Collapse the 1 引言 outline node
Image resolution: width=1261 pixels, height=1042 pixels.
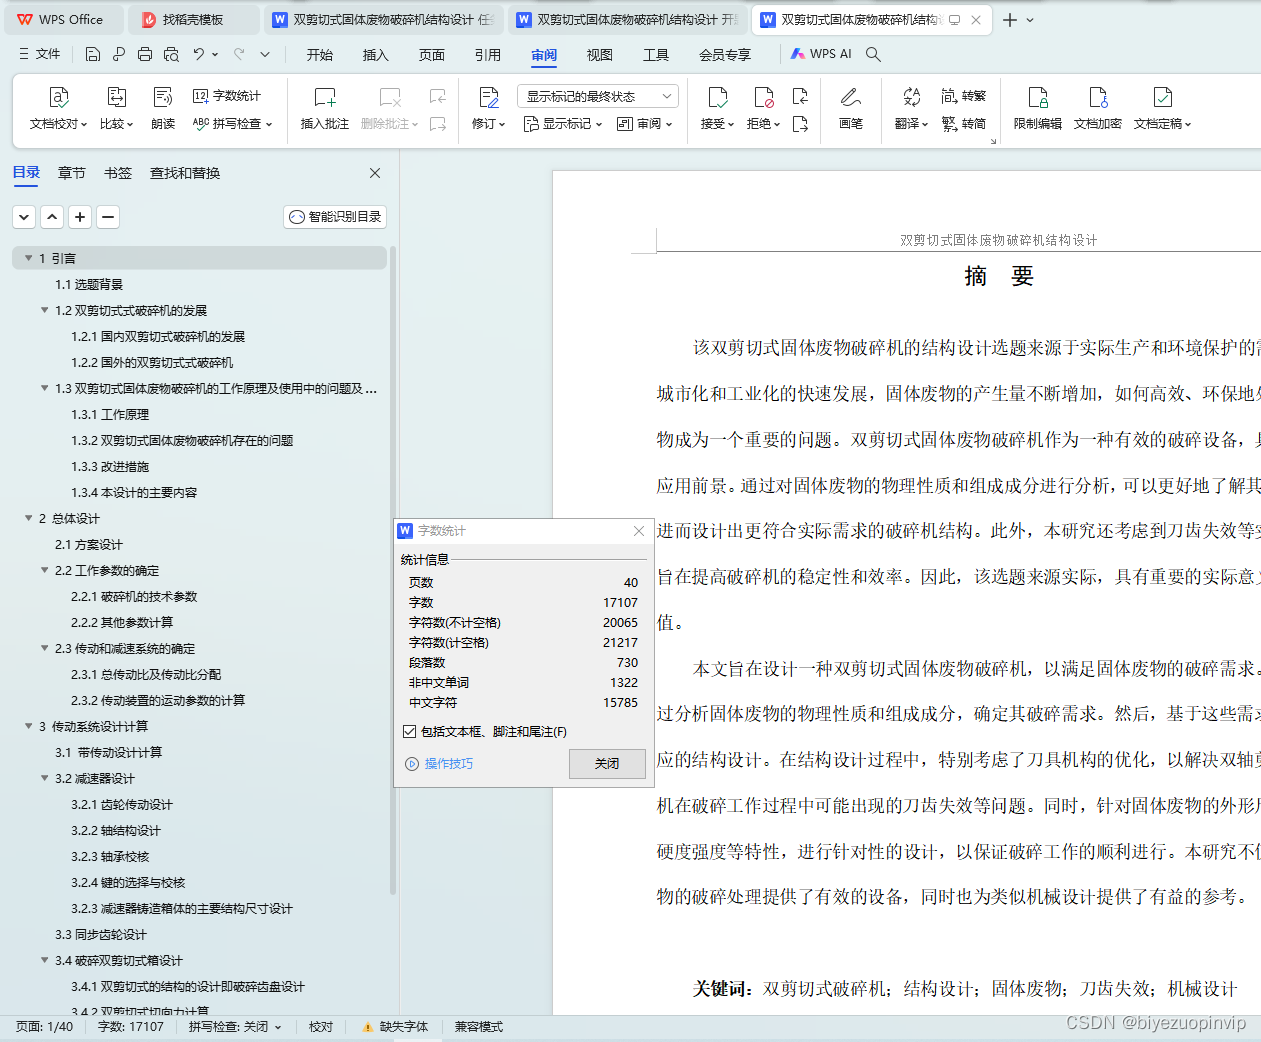pyautogui.click(x=28, y=258)
